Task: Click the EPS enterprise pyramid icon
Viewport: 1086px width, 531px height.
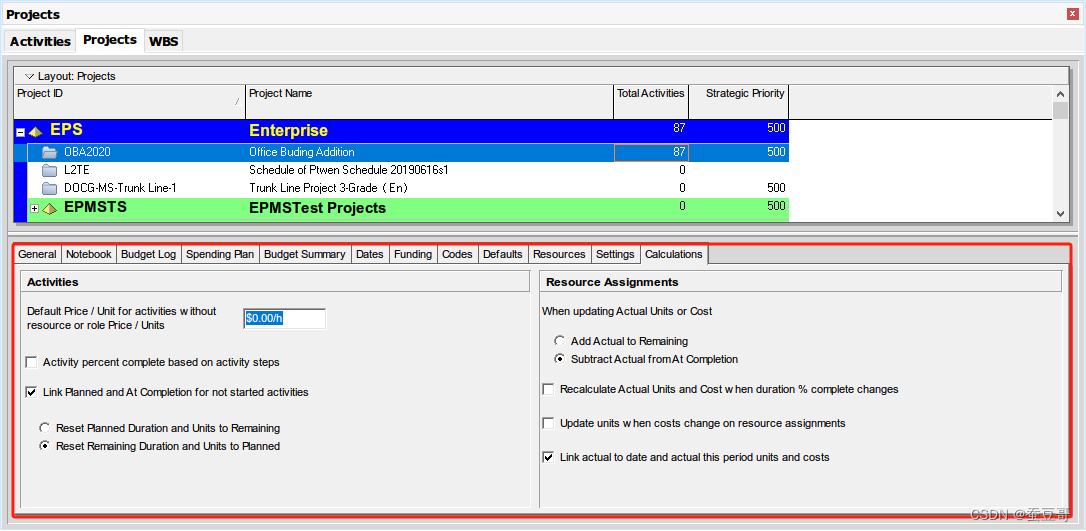Action: [36, 131]
